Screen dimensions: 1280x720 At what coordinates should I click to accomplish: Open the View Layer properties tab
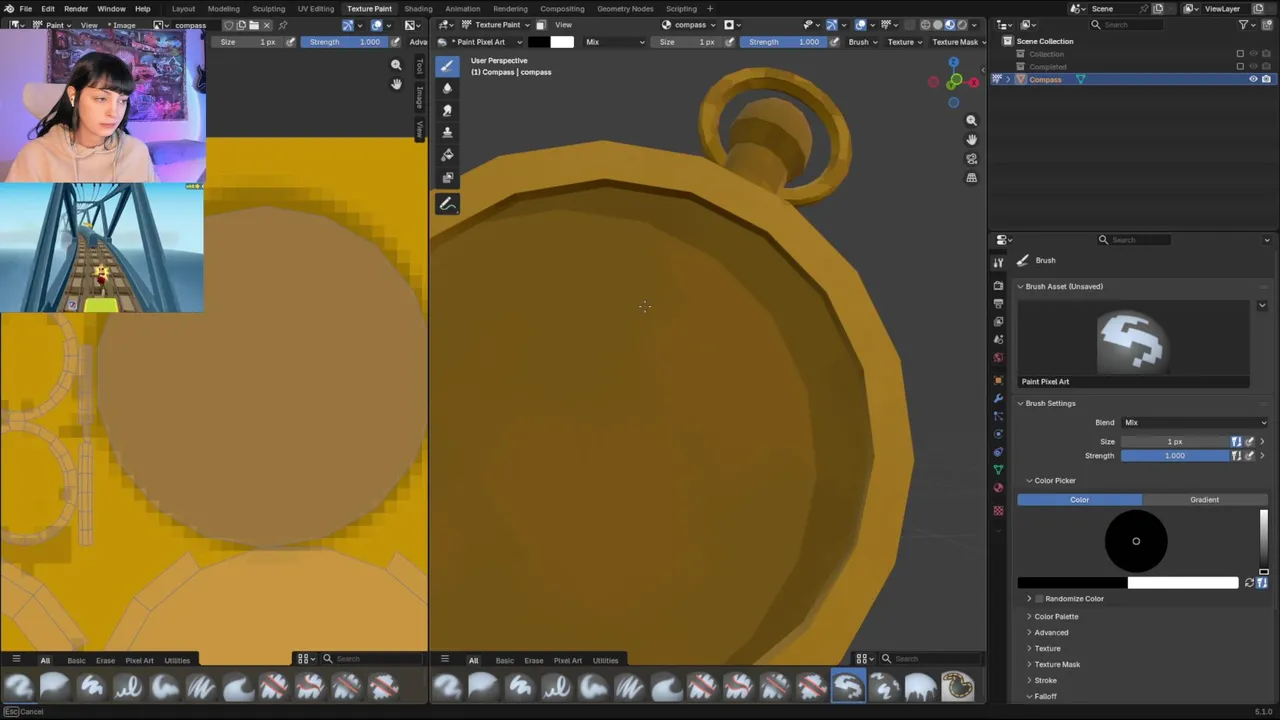click(998, 322)
